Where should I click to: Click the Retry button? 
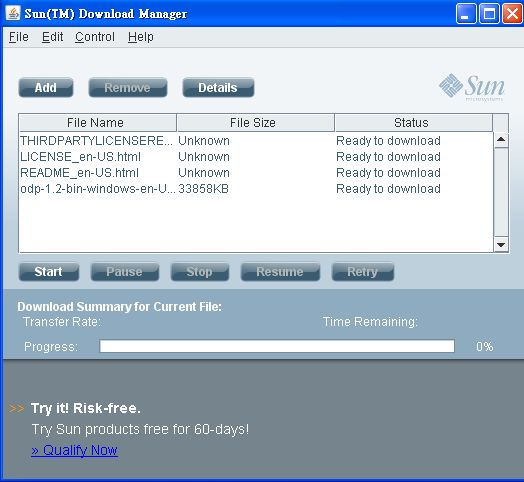[x=363, y=272]
